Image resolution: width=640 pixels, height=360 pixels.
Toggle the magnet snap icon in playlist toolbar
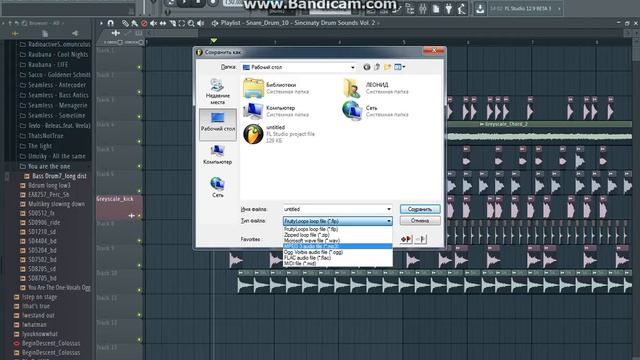(x=111, y=23)
